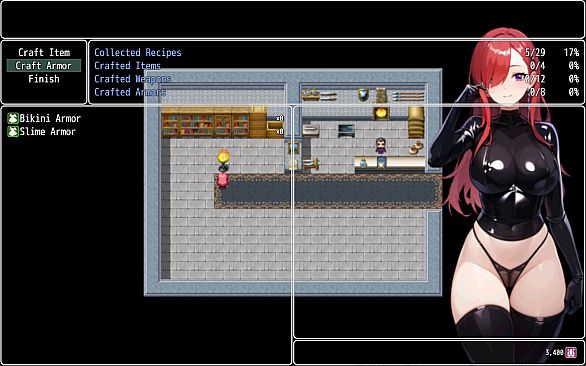Click the Crafted Weapons label
586x366 pixels.
click(132, 79)
